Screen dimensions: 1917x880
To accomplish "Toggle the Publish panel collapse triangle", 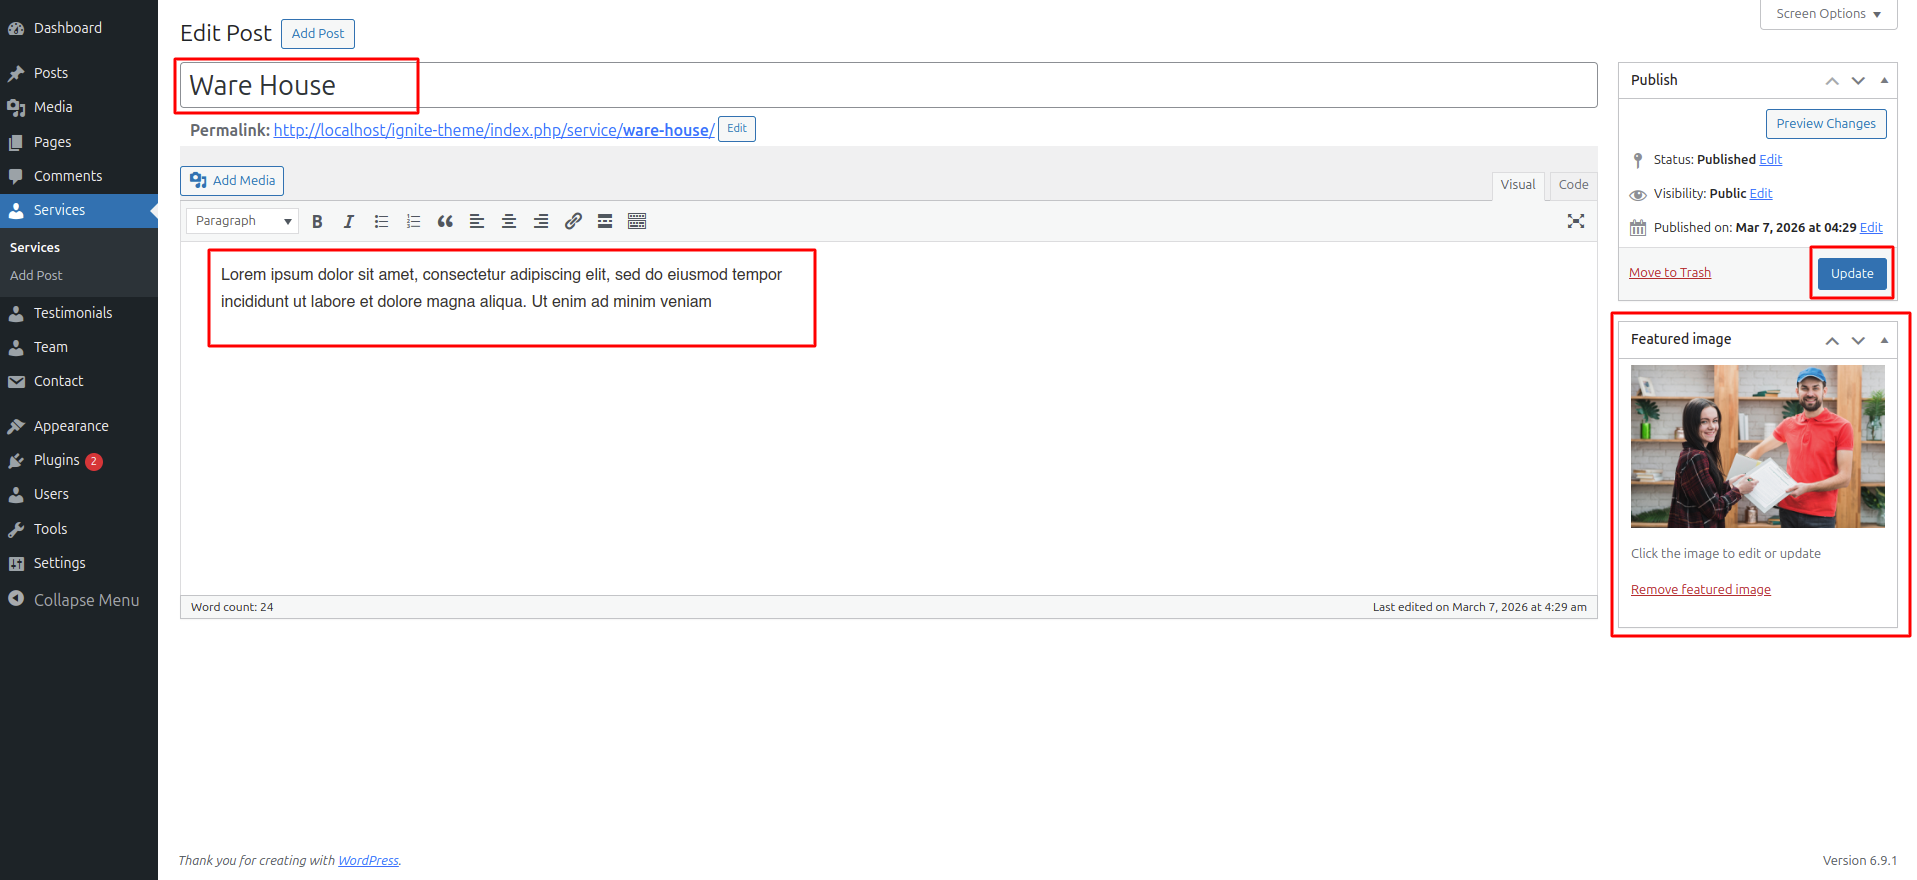I will 1884,80.
